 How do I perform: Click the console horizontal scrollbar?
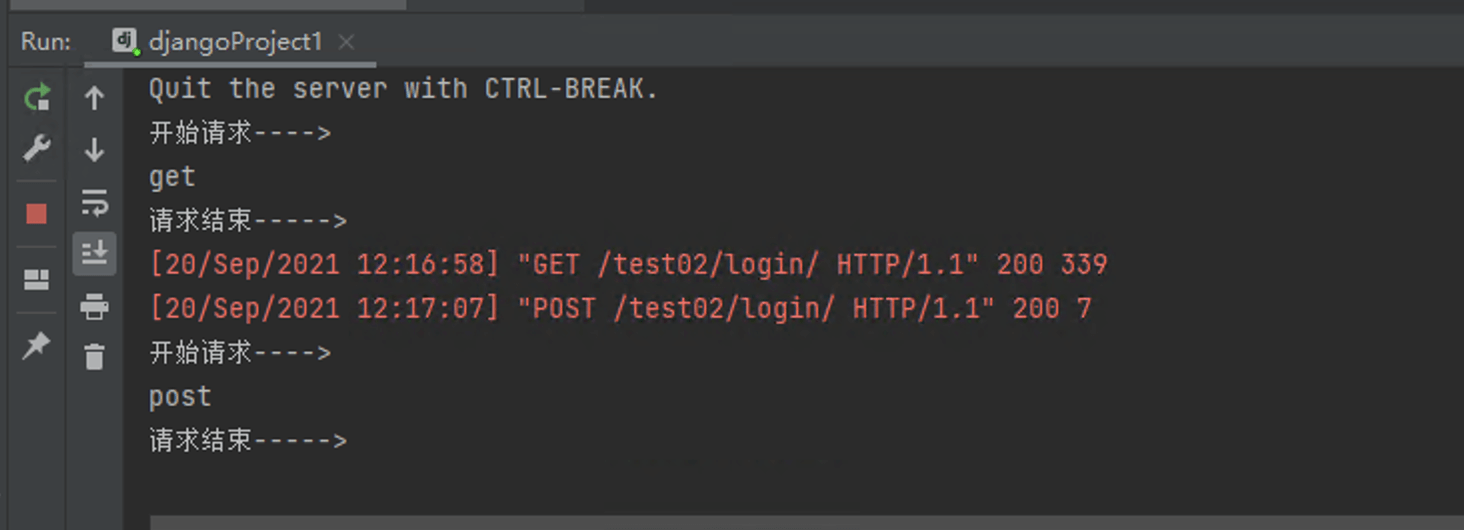point(807,522)
